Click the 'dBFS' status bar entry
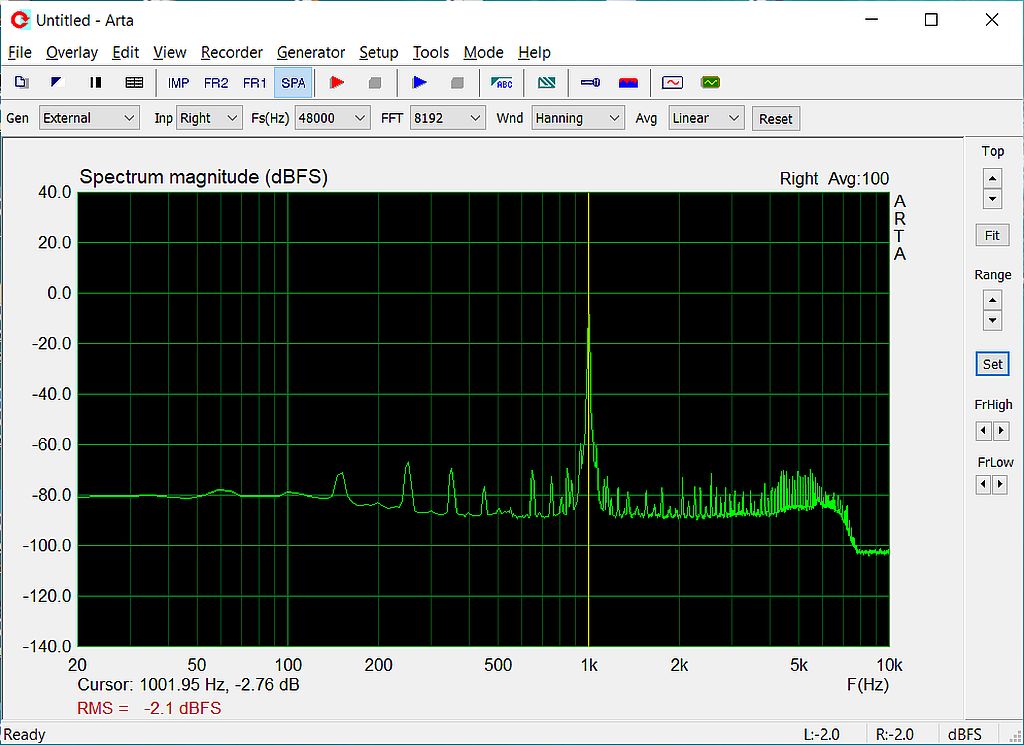Viewport: 1024px width, 745px height. tap(965, 735)
